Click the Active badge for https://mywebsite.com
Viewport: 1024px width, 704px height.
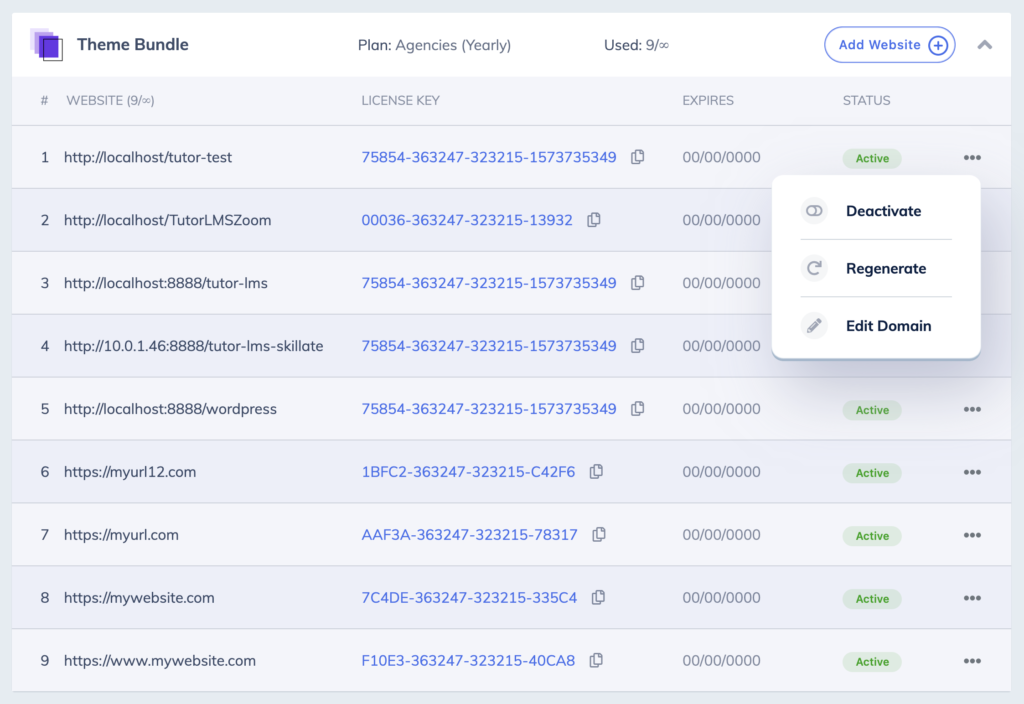tap(872, 599)
